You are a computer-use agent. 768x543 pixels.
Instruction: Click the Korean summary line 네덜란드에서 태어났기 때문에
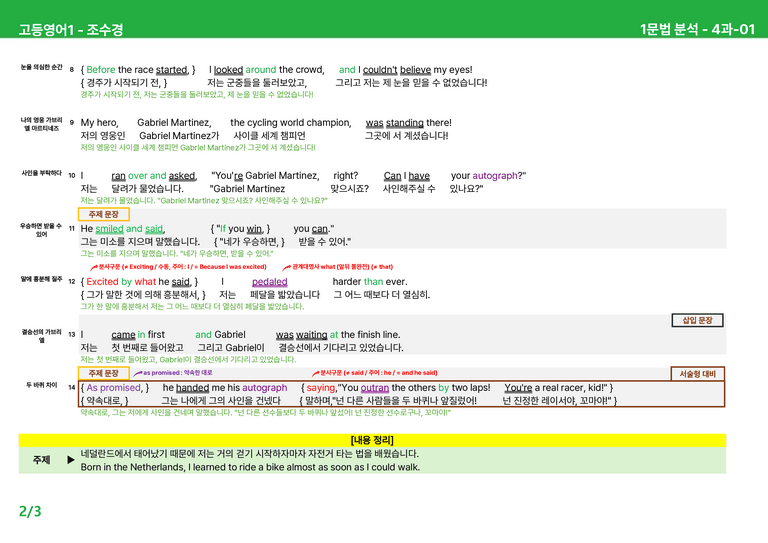pyautogui.click(x=250, y=453)
